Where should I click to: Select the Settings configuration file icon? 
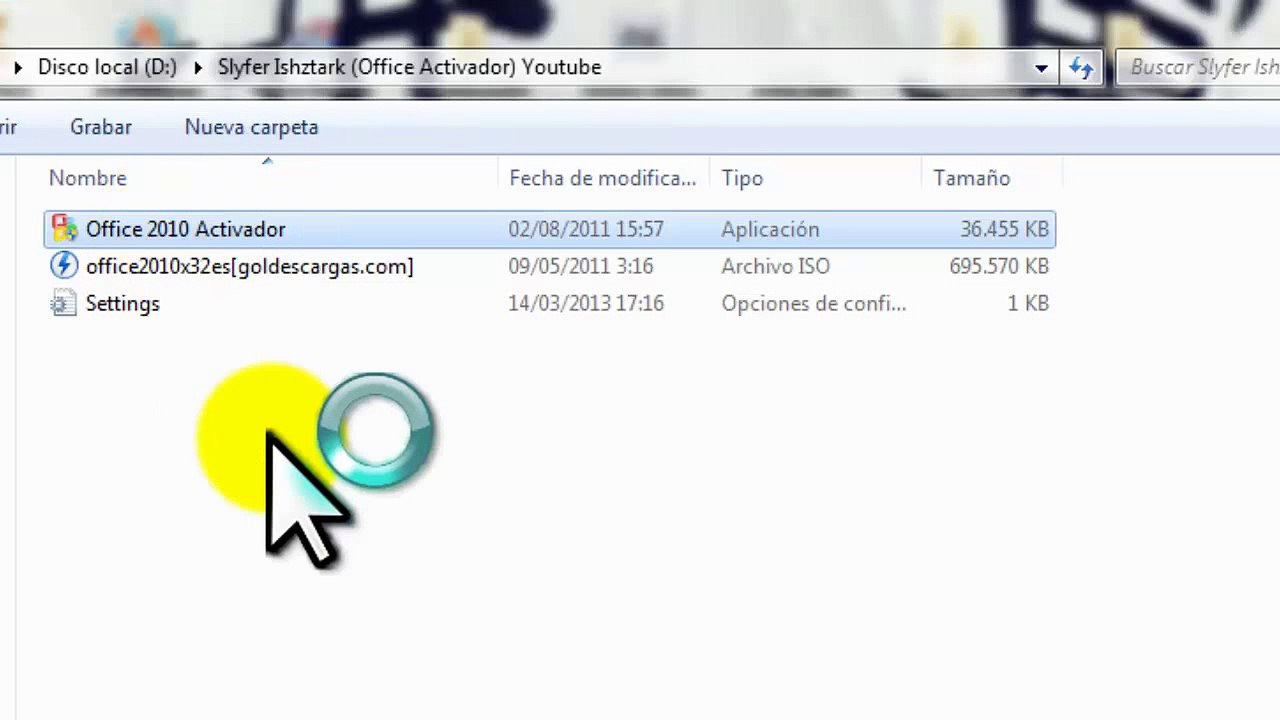click(65, 303)
